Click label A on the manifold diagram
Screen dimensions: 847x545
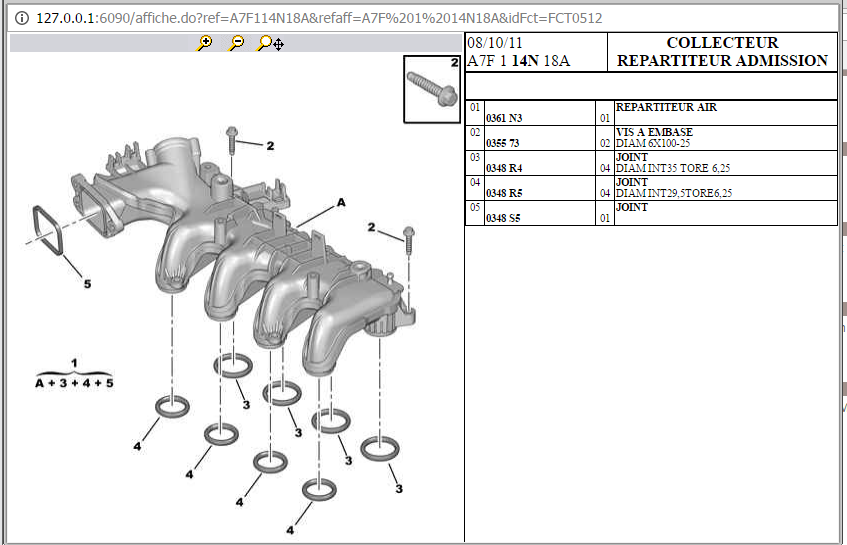pos(341,203)
